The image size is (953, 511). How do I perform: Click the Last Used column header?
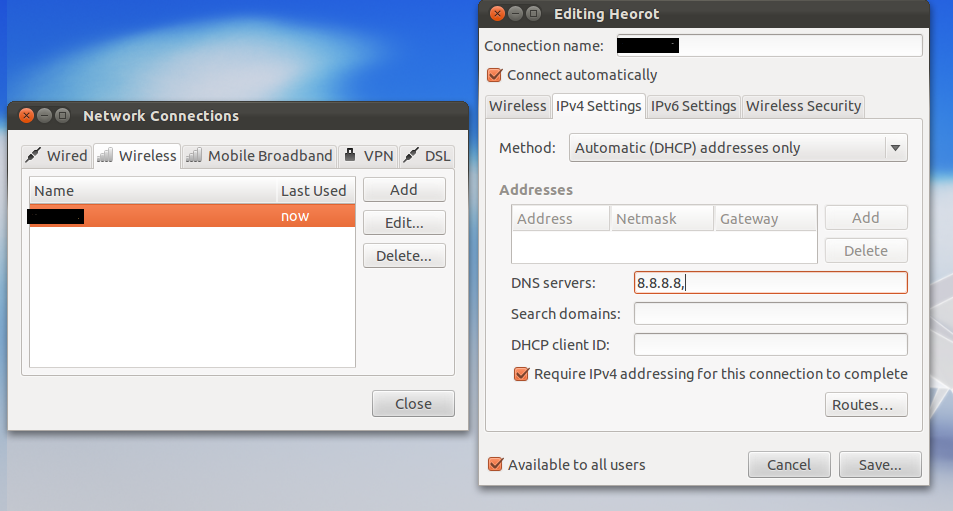[x=315, y=191]
